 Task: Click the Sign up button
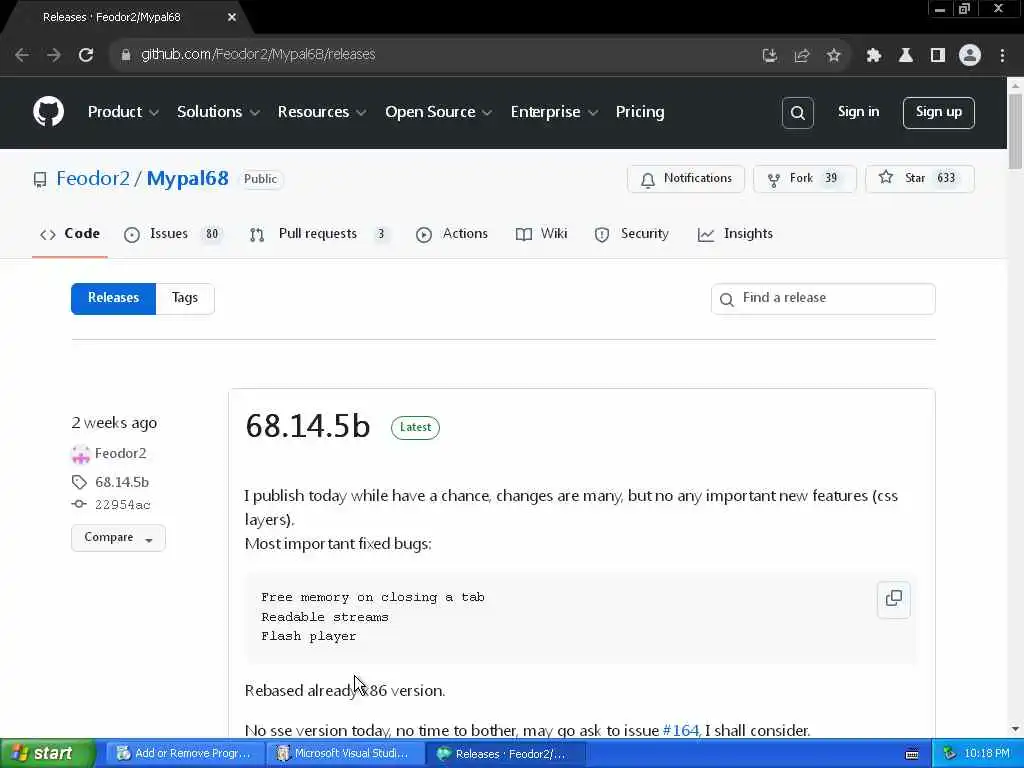click(x=938, y=112)
